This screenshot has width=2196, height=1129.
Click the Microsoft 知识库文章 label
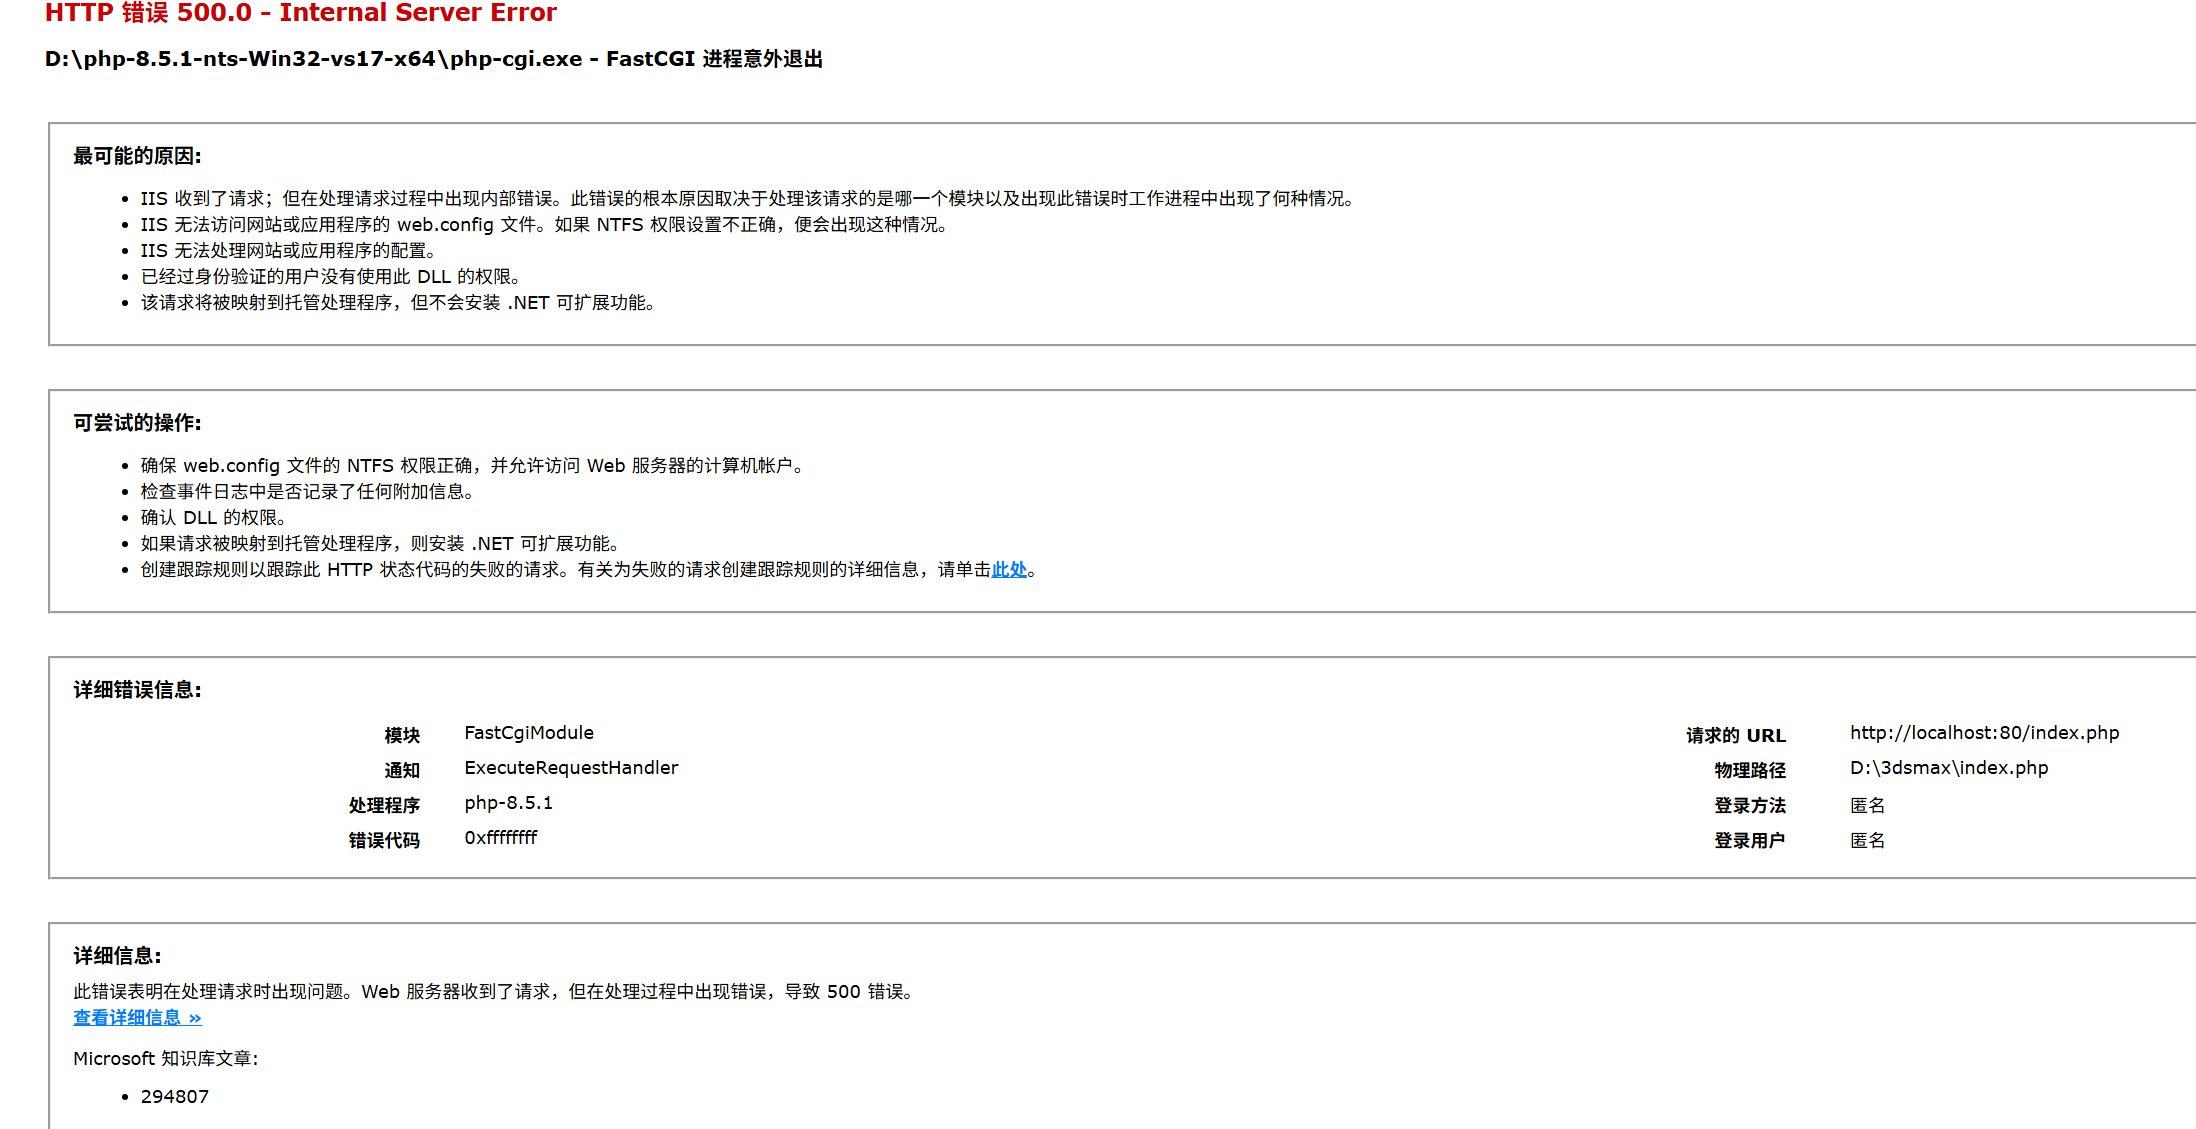pyautogui.click(x=165, y=1059)
